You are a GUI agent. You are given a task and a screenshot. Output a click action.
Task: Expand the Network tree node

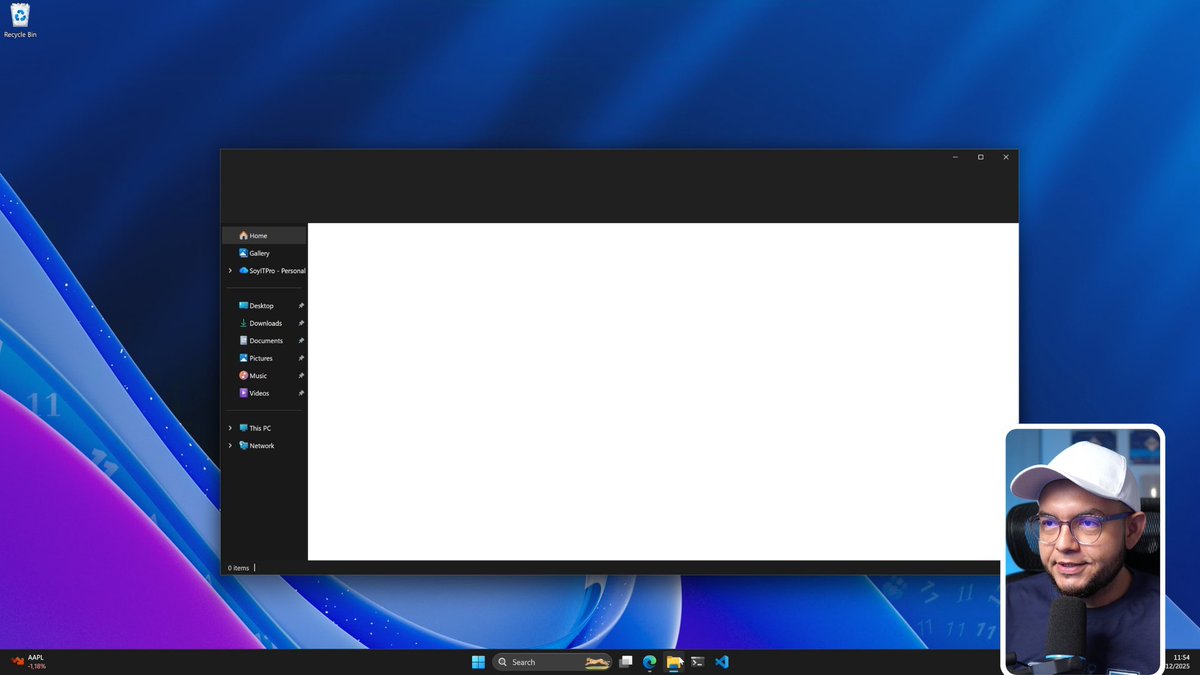[230, 446]
